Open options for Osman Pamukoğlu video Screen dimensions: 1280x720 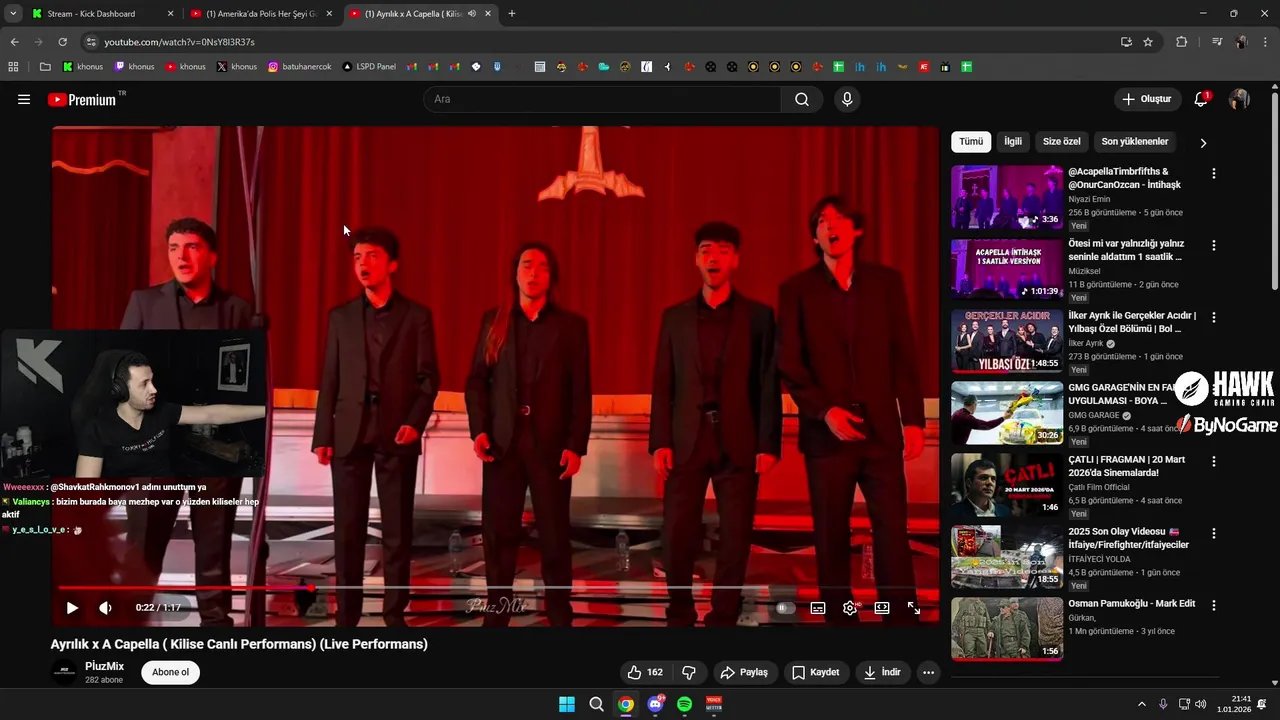tap(1214, 605)
